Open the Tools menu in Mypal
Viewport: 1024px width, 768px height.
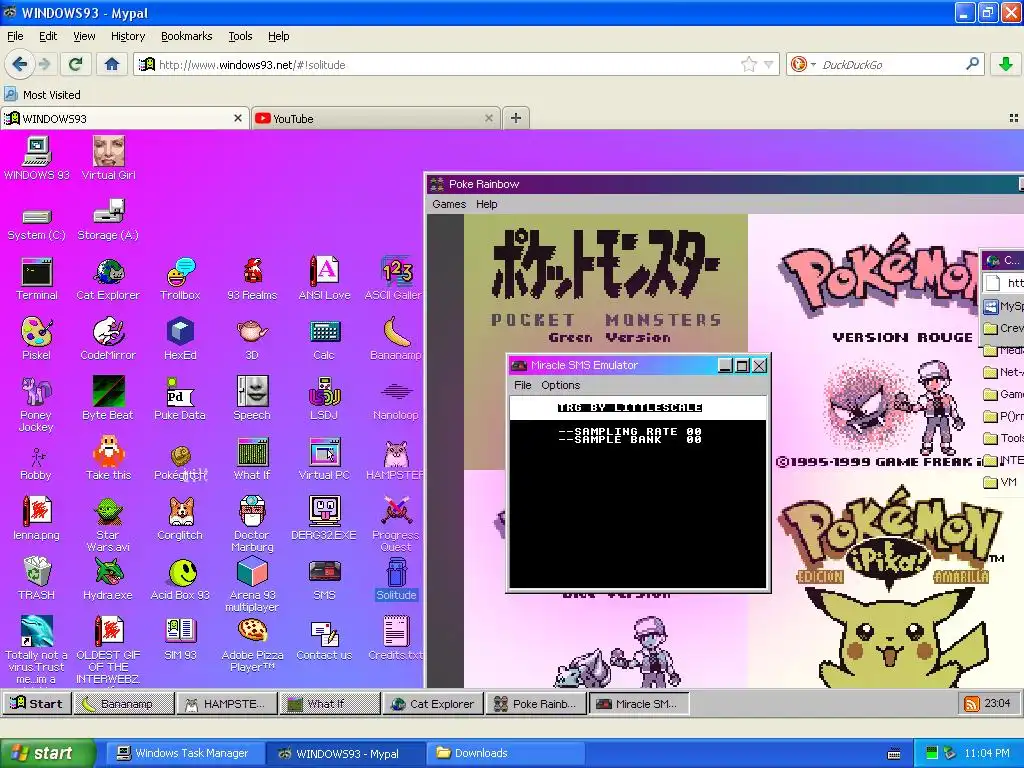pyautogui.click(x=240, y=36)
